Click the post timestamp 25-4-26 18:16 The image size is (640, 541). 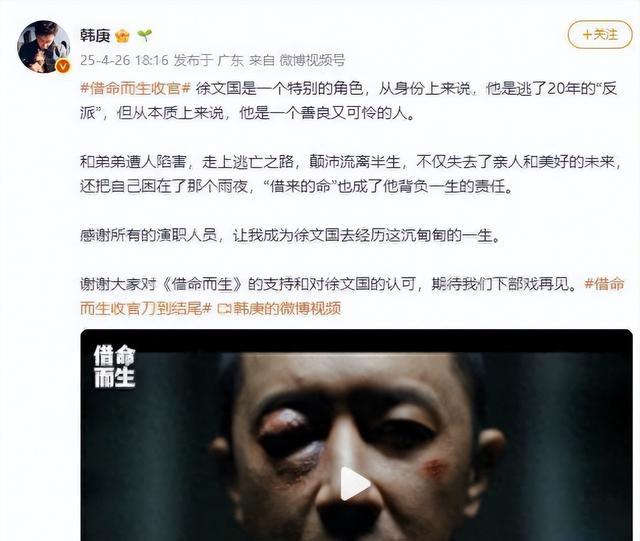(124, 60)
